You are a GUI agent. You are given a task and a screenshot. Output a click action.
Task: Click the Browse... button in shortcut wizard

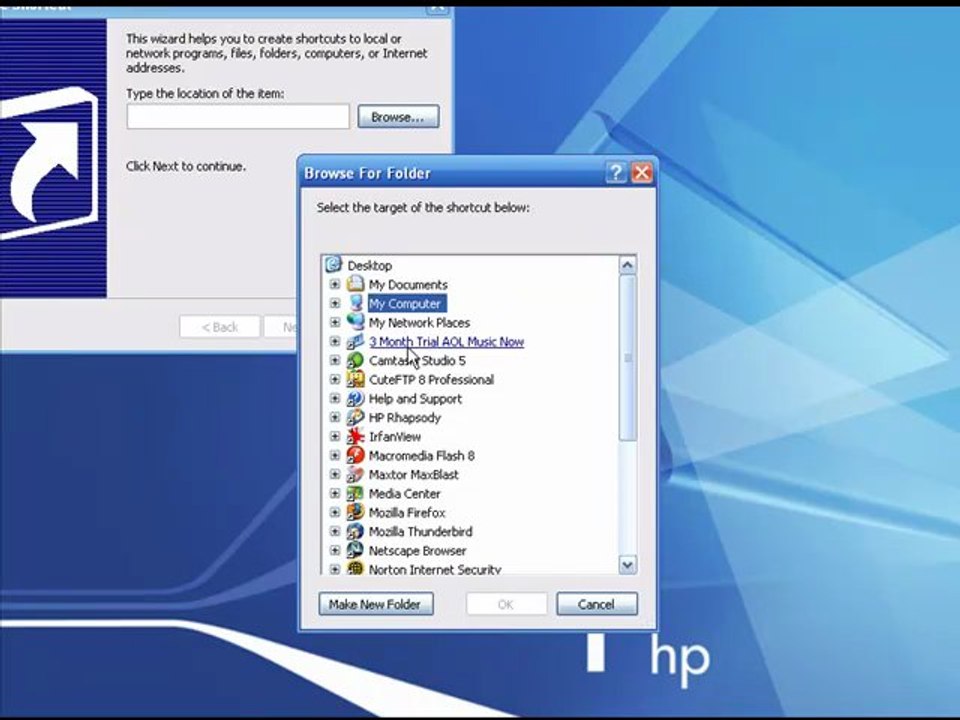pyautogui.click(x=398, y=116)
